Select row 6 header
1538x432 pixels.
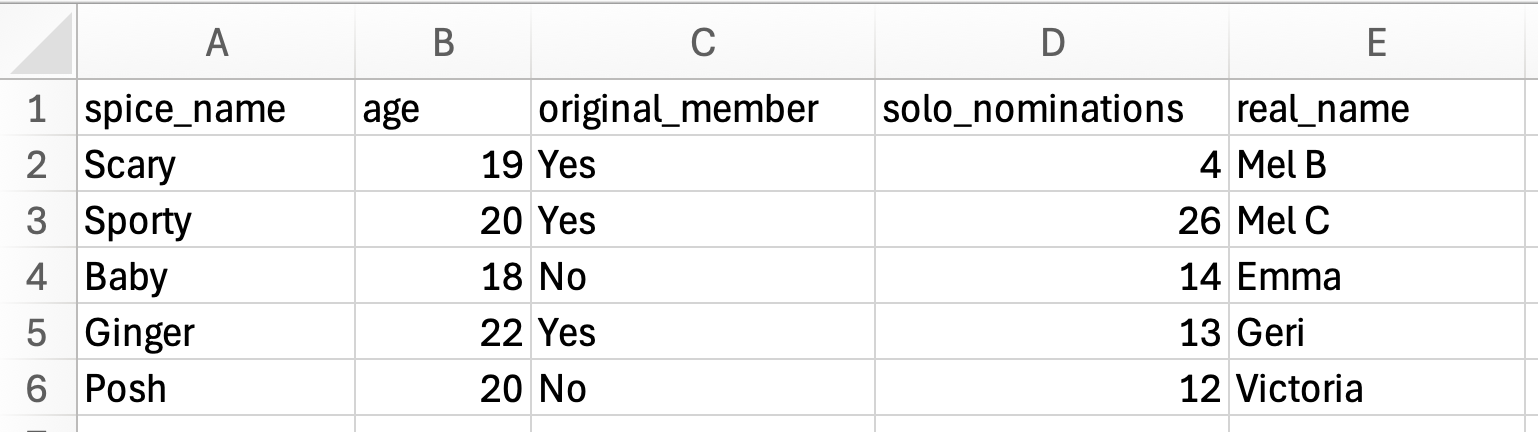tap(37, 388)
